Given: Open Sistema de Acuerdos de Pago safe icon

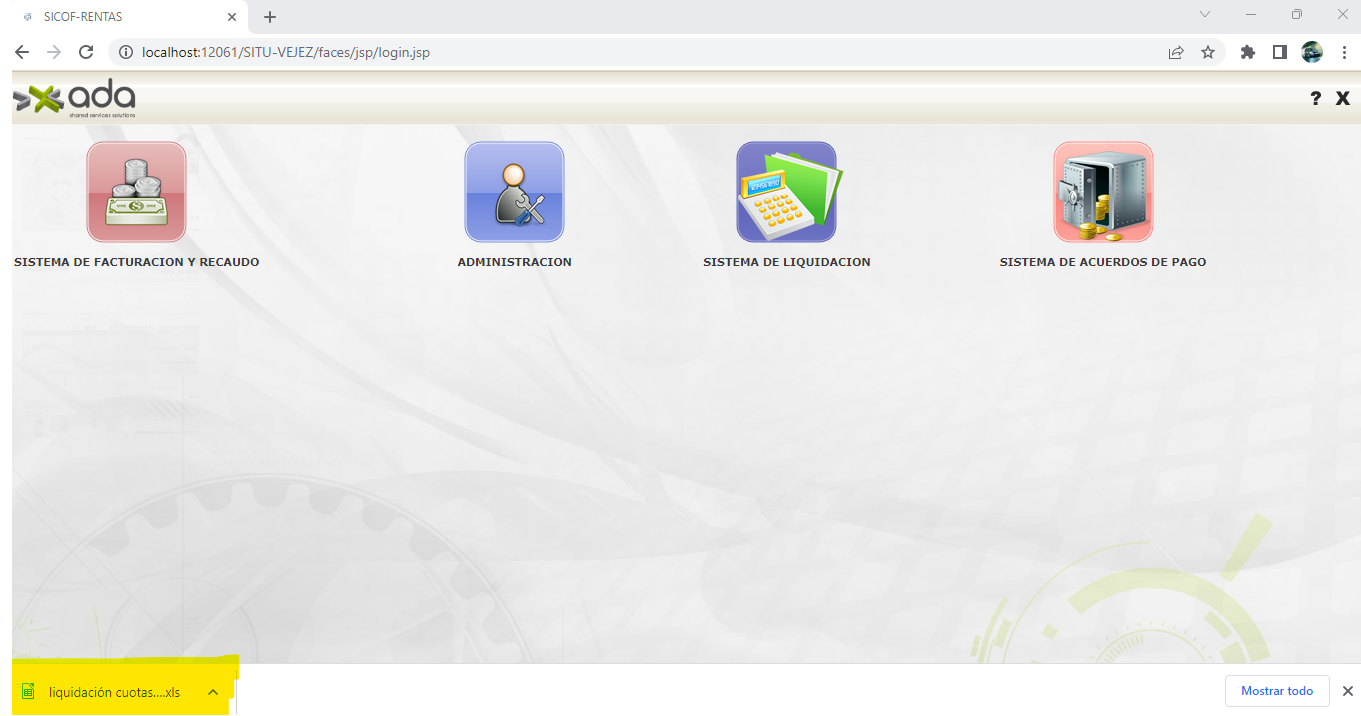Looking at the screenshot, I should point(1102,192).
